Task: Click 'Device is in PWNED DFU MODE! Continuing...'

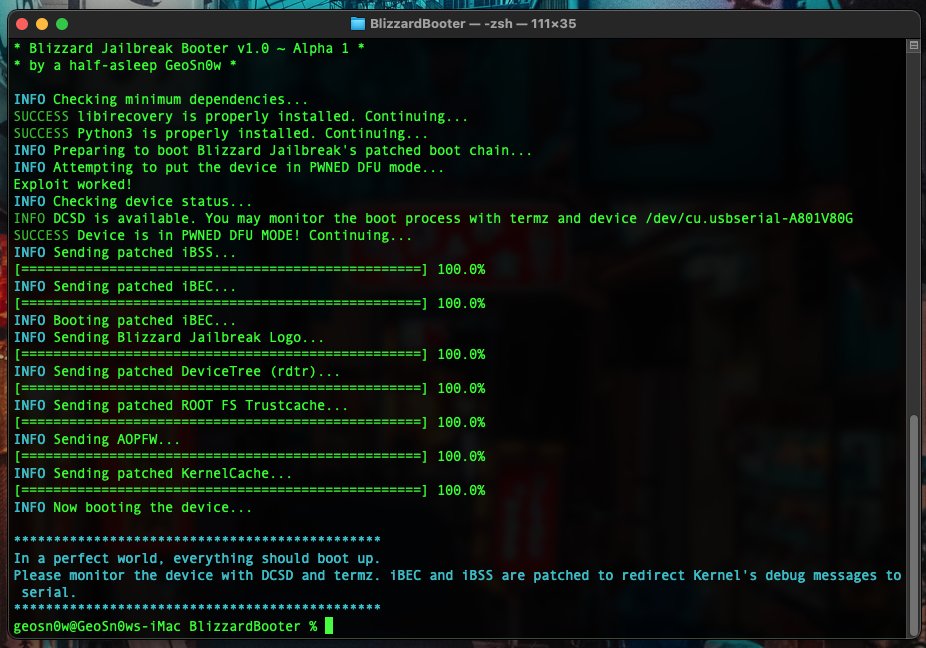Action: click(x=244, y=236)
